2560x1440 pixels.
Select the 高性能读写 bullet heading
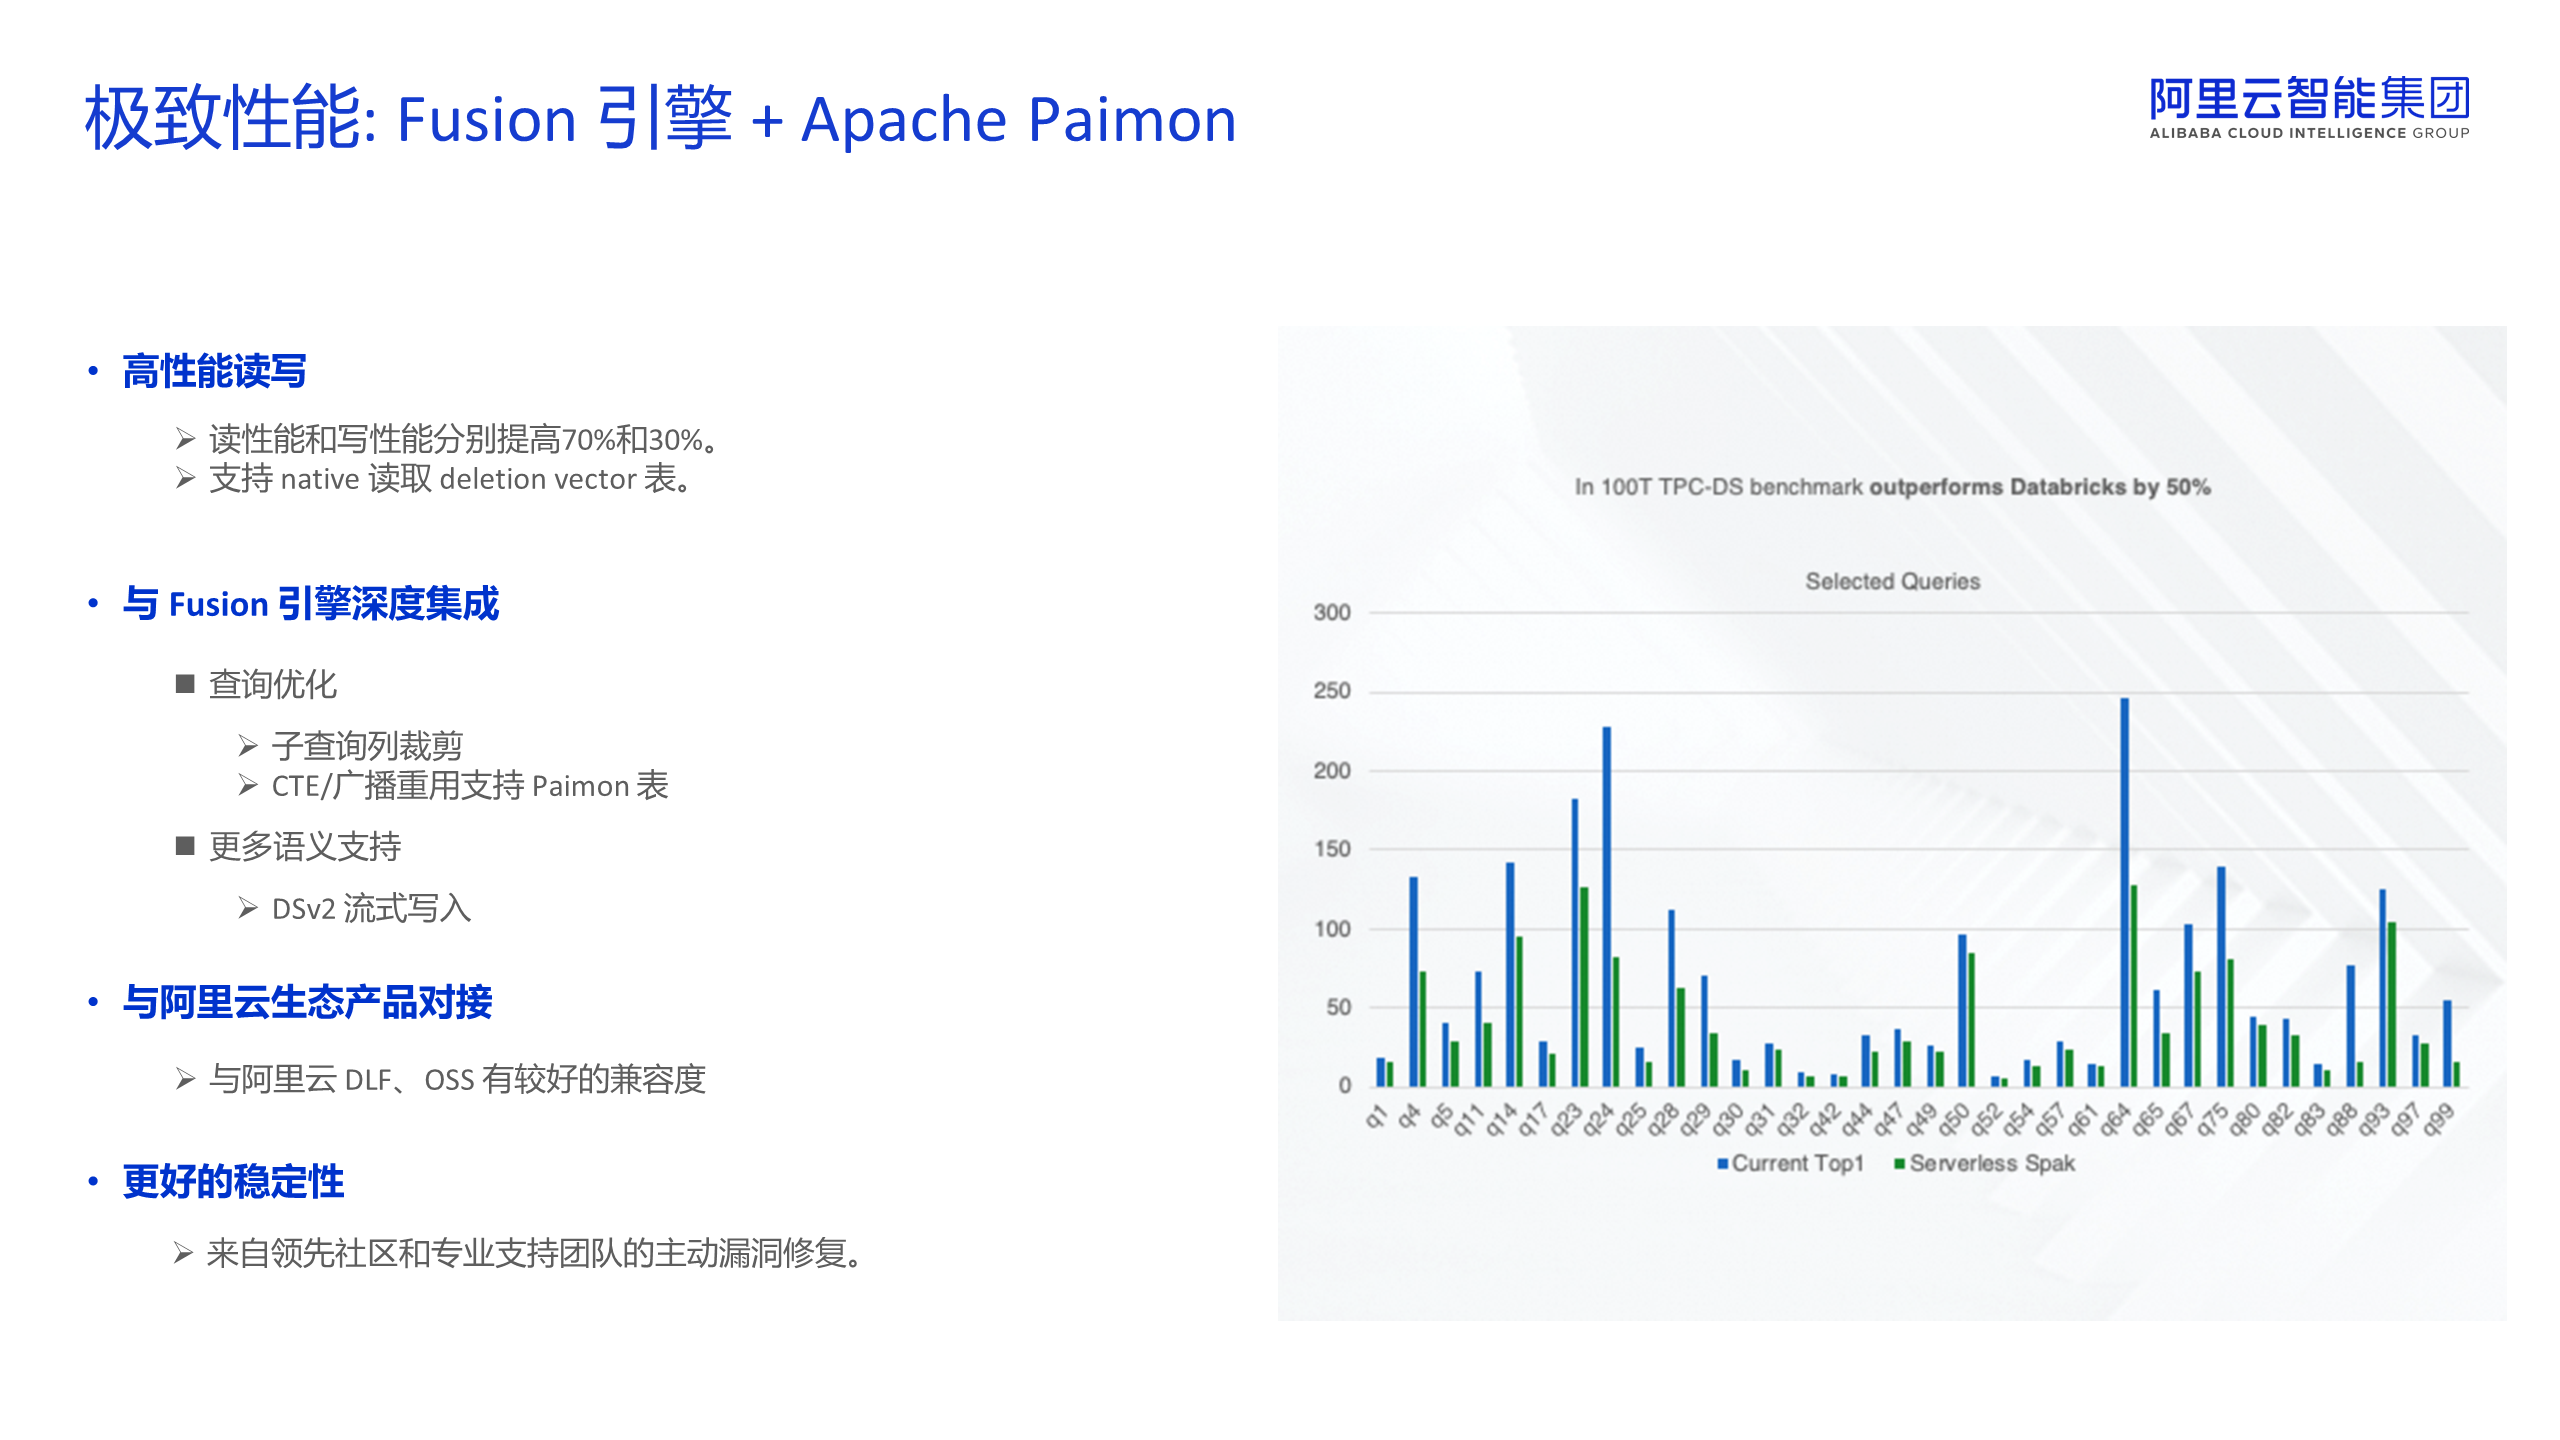coord(214,372)
